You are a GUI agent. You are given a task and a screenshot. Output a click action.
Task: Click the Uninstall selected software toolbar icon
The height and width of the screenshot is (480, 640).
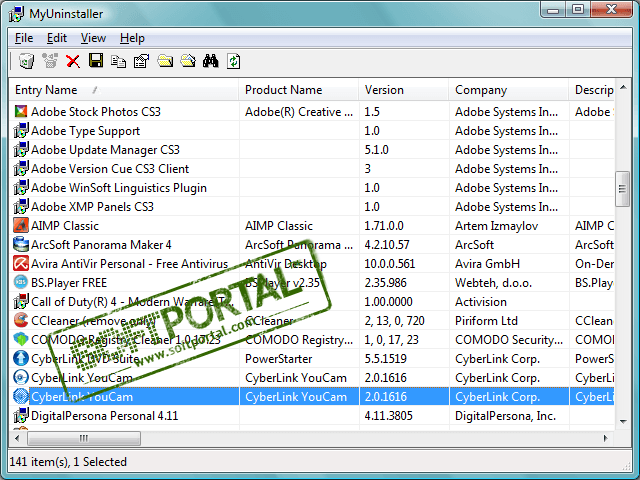[27, 61]
